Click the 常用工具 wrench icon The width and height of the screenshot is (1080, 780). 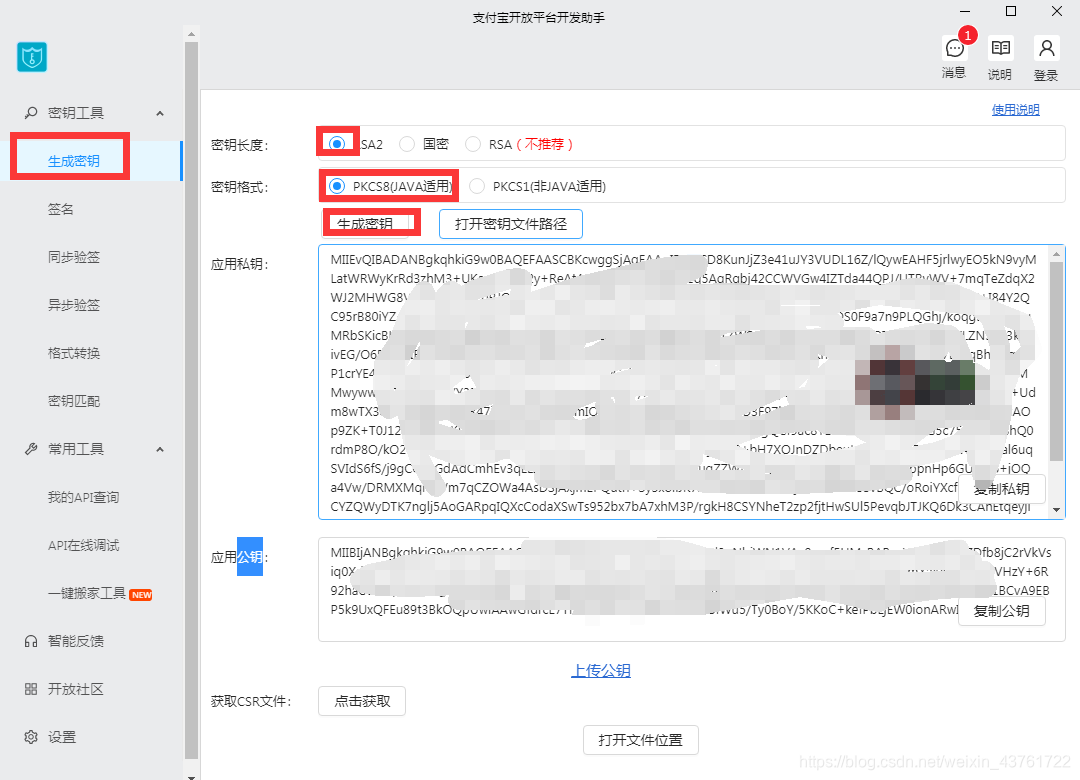click(31, 449)
